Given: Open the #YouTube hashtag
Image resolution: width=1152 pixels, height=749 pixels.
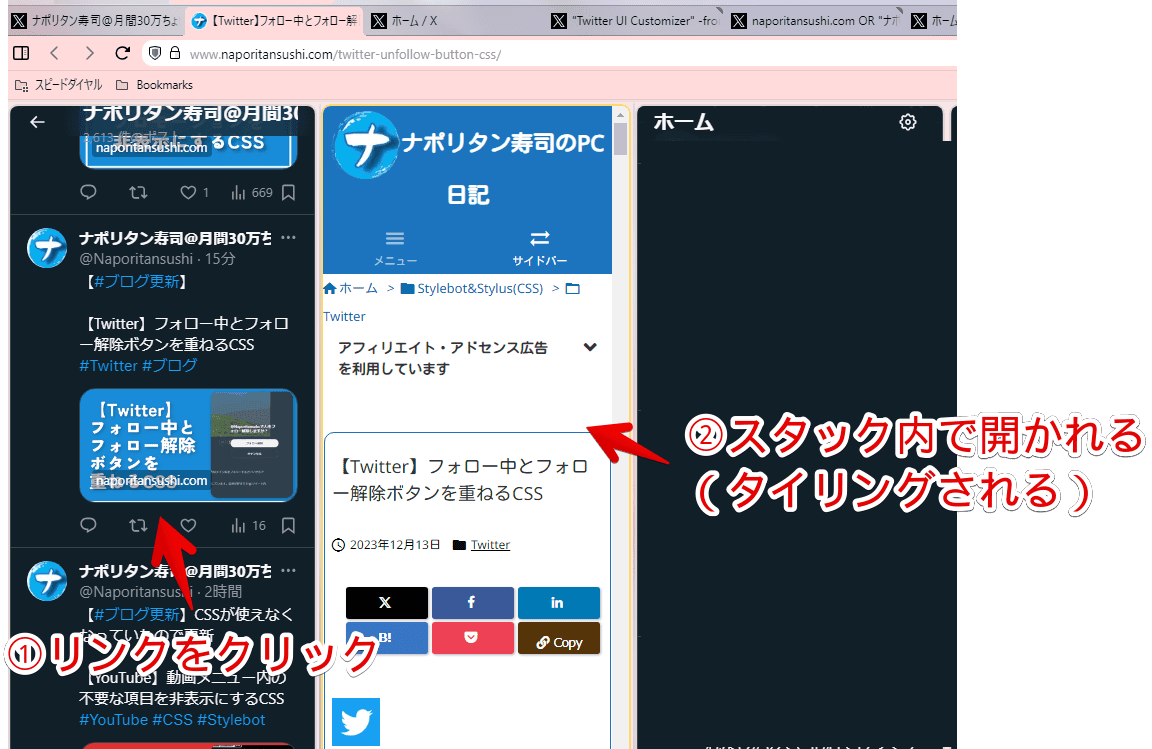Looking at the screenshot, I should (114, 720).
